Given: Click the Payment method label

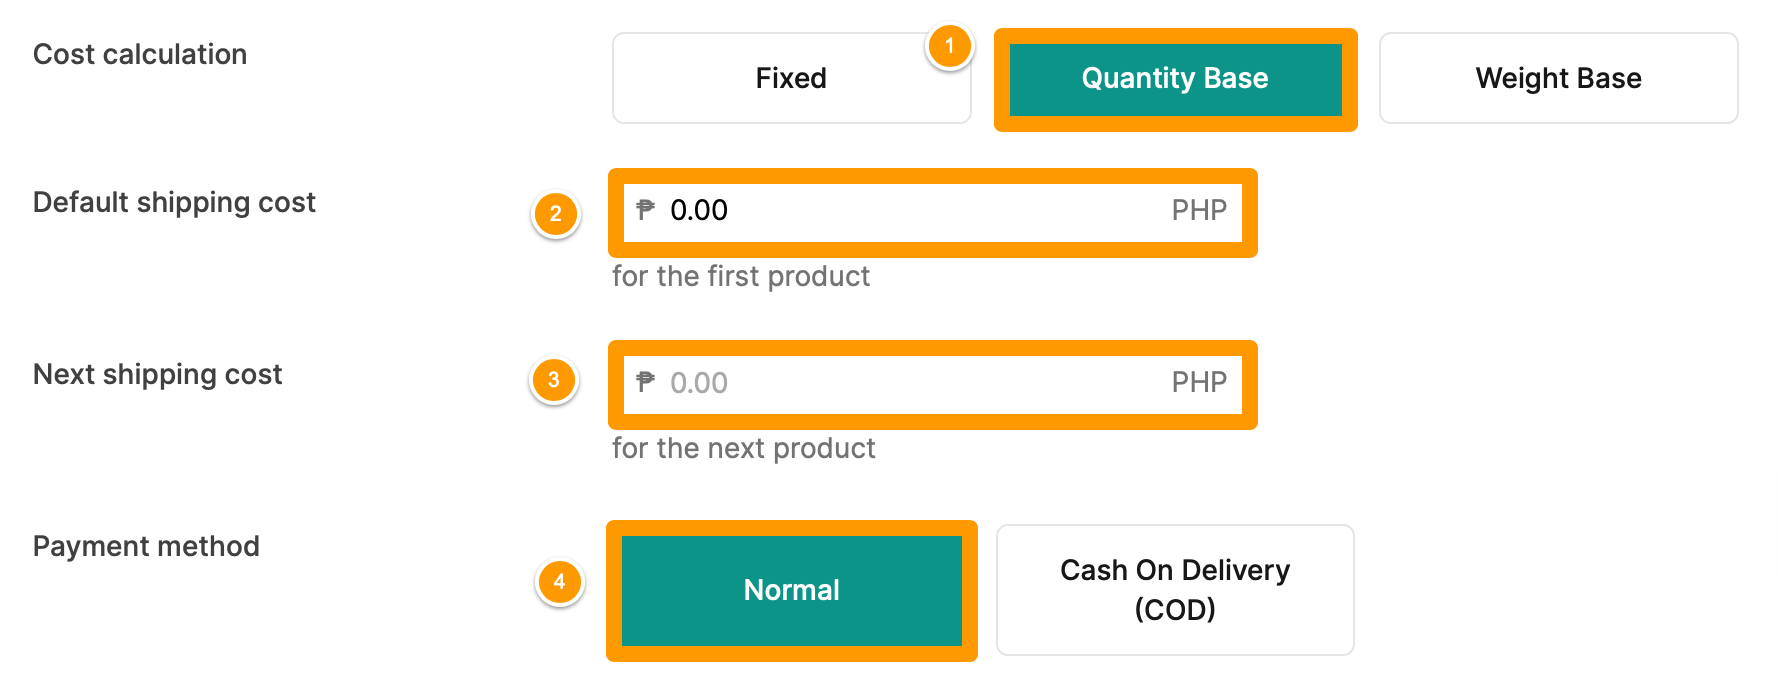Looking at the screenshot, I should [146, 546].
